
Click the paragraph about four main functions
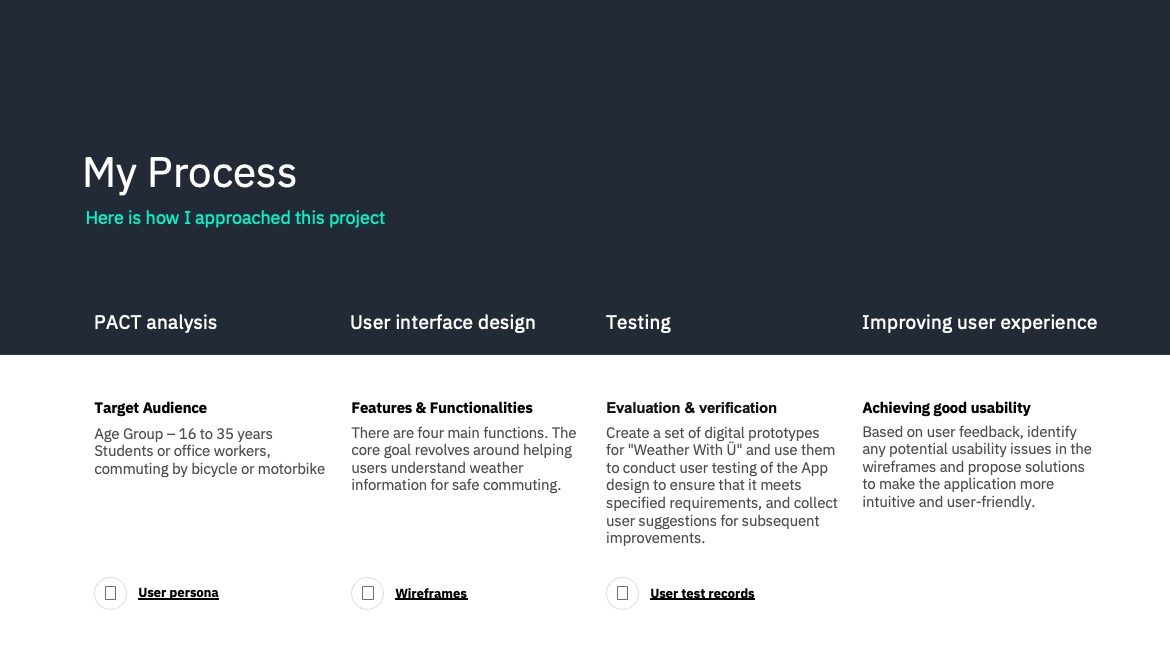[463, 459]
